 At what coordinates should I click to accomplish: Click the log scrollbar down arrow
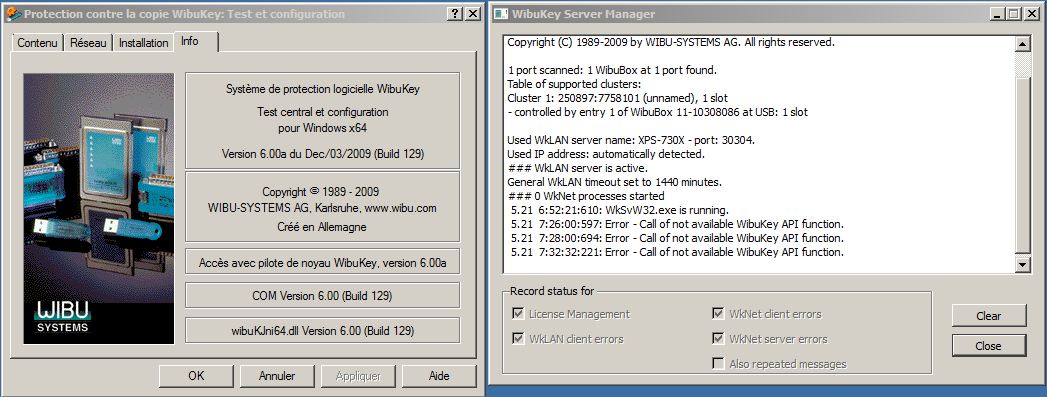point(1022,264)
